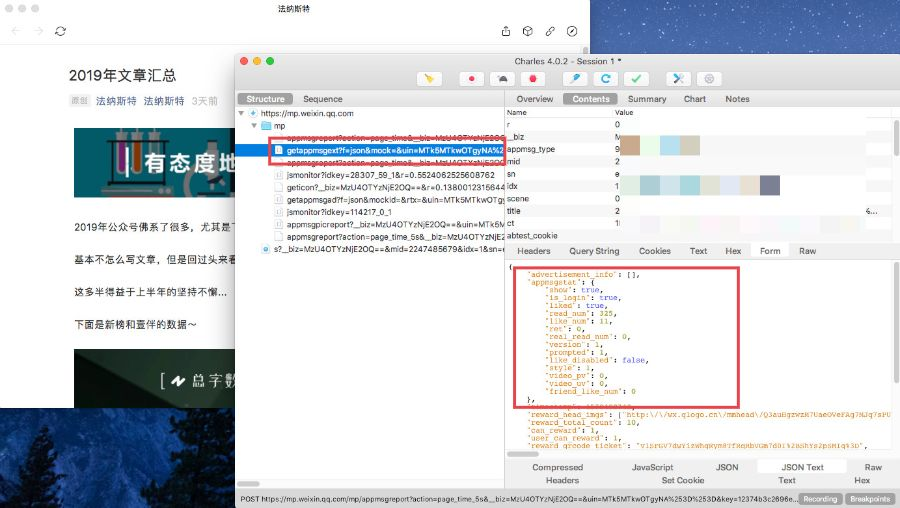The width and height of the screenshot is (900, 508).
Task: Collapse the mp folder node
Action: point(254,125)
